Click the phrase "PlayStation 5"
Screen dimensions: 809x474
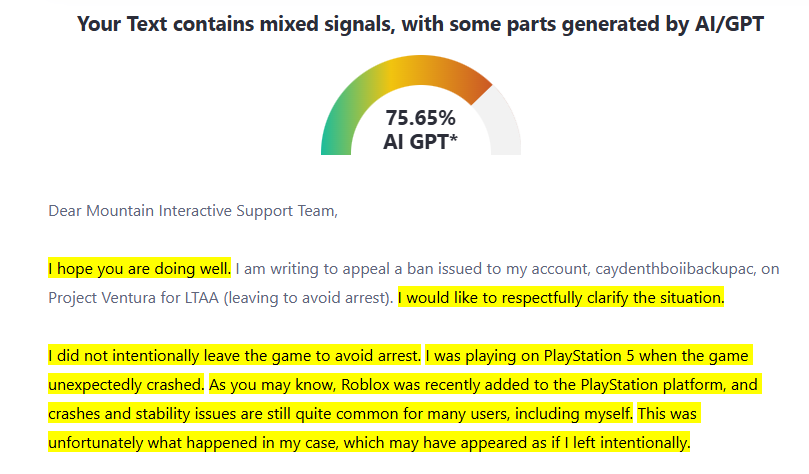coord(586,355)
